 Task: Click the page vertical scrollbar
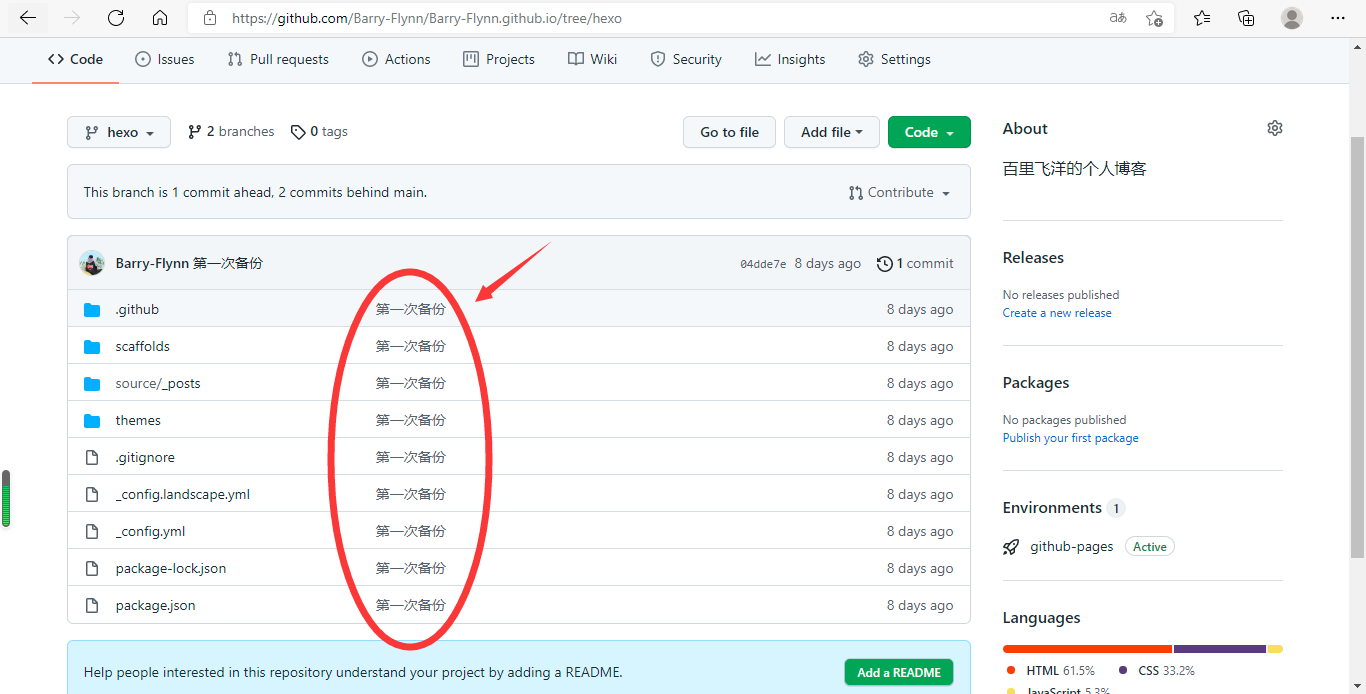point(1357,347)
